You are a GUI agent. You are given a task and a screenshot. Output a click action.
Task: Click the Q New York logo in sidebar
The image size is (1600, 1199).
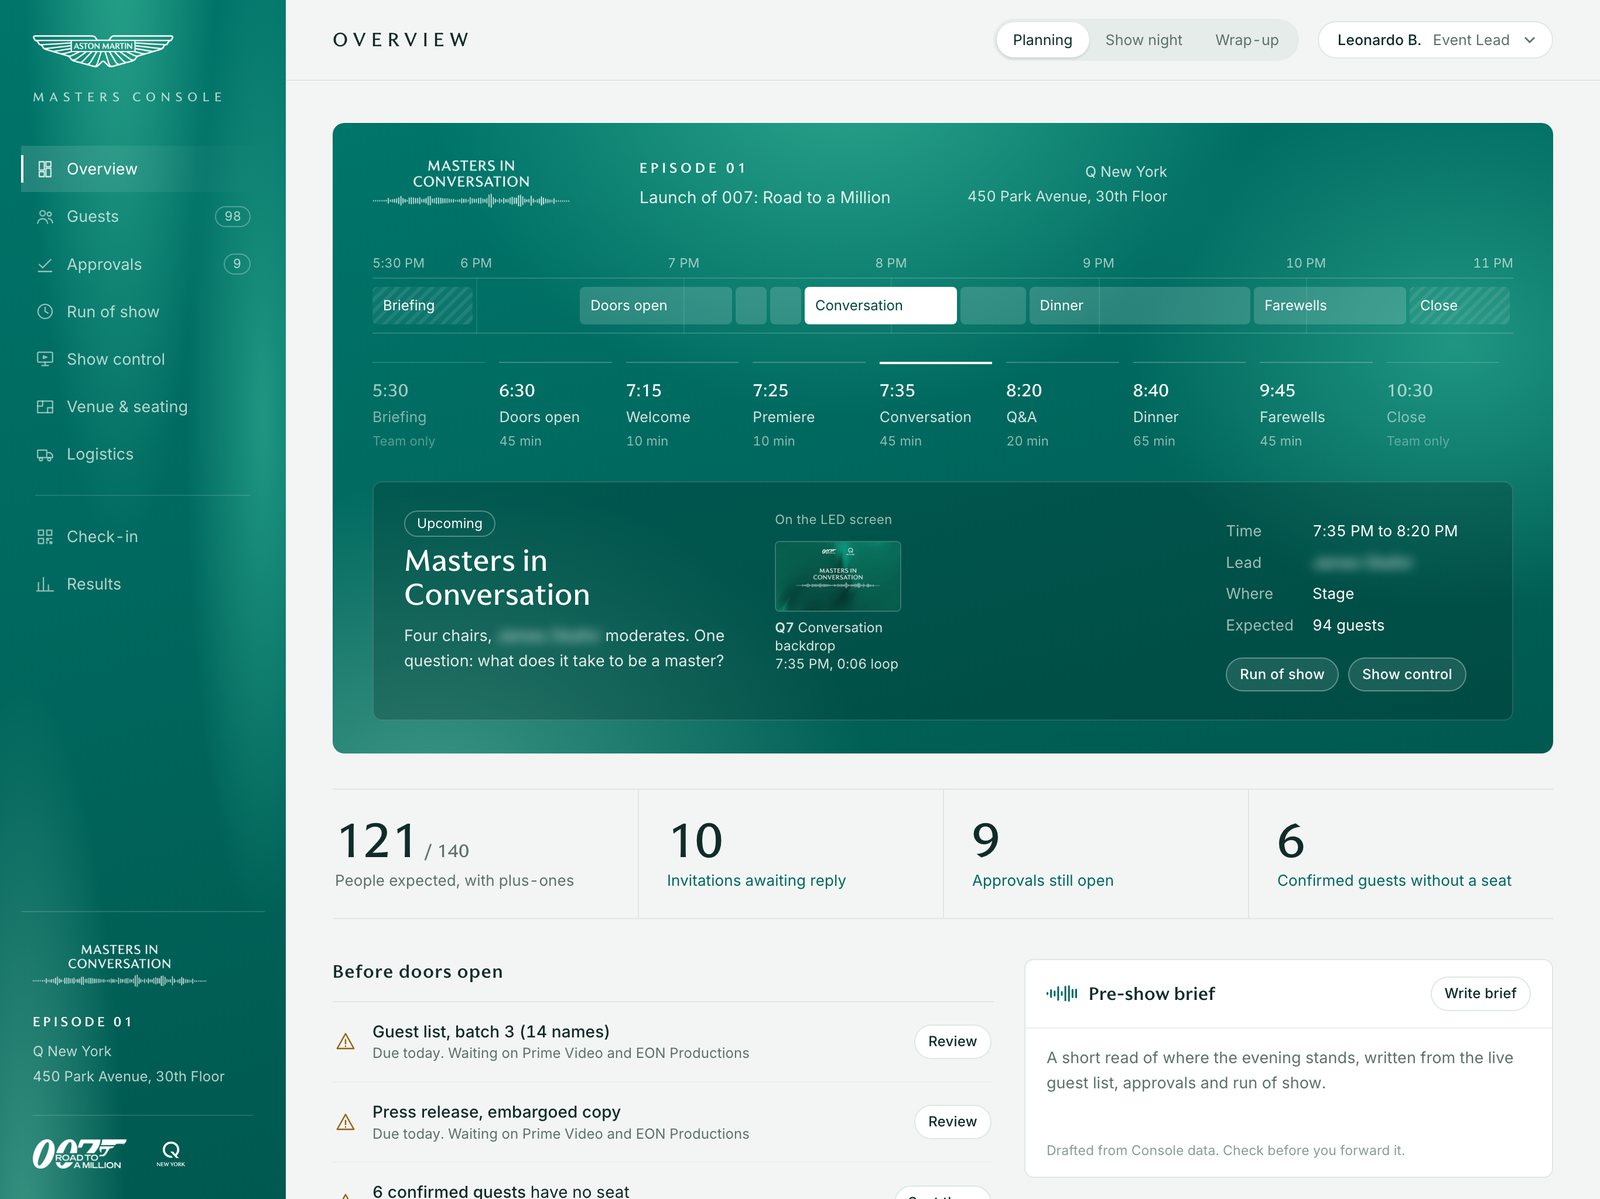coord(171,1154)
